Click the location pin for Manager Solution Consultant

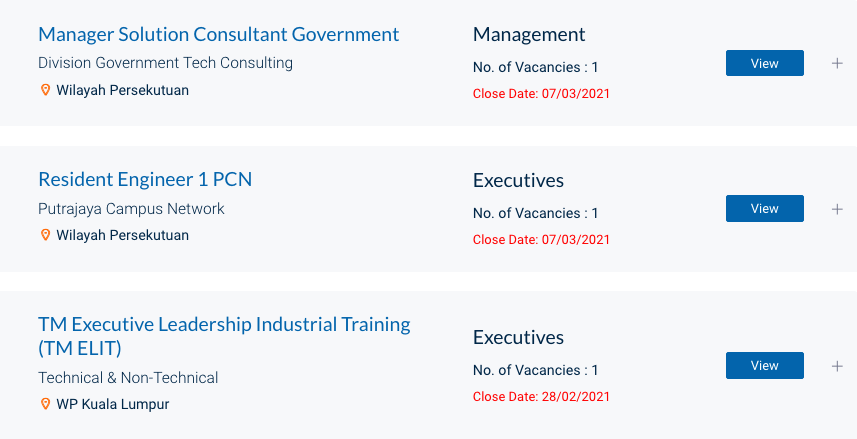[x=45, y=90]
